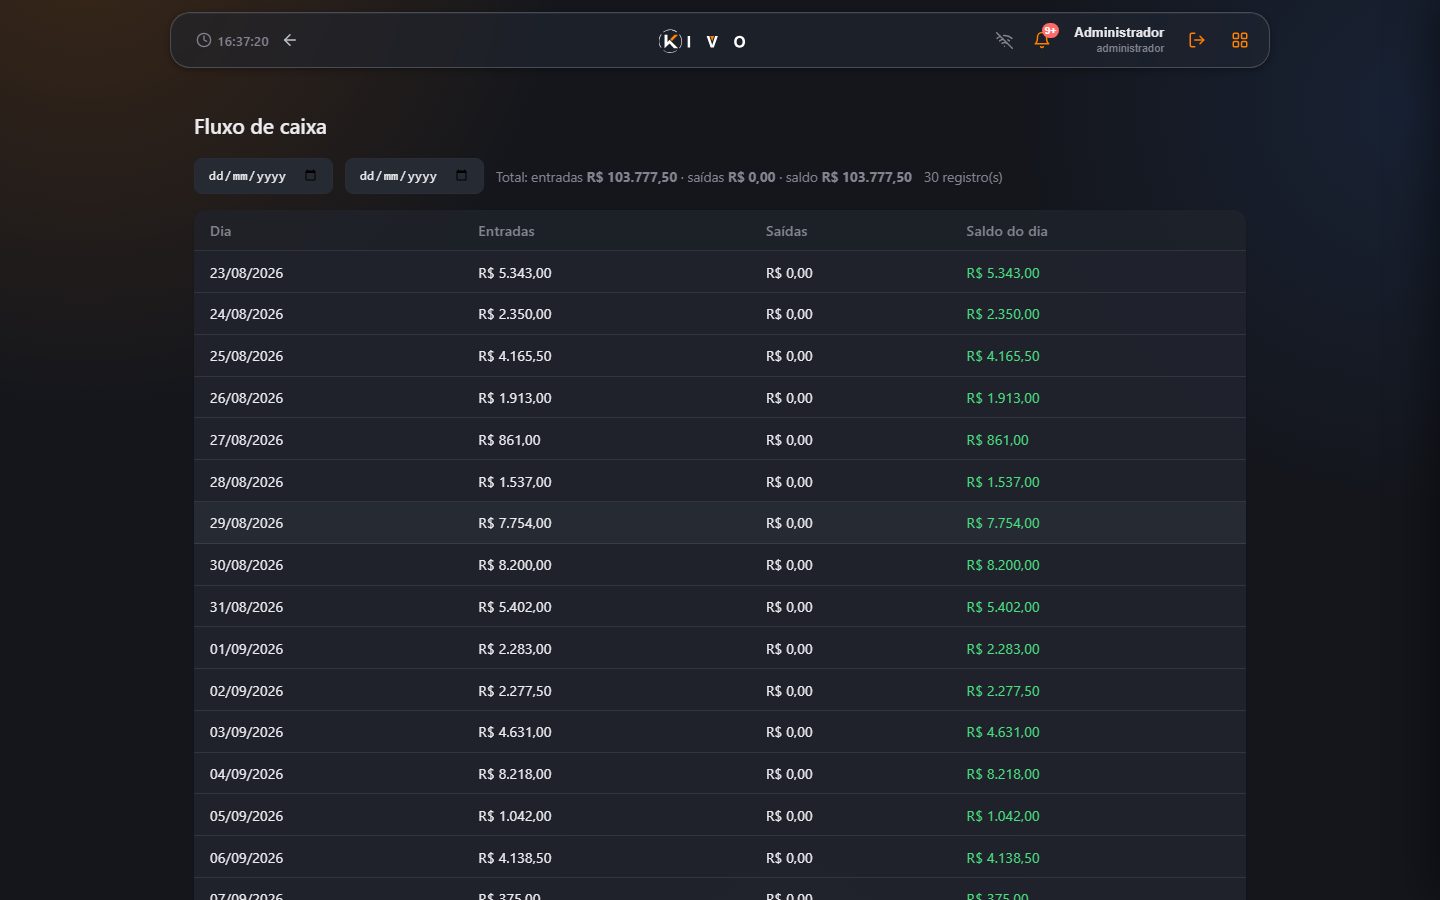Select the 01/09/2026 row date
The height and width of the screenshot is (900, 1440).
(x=246, y=649)
